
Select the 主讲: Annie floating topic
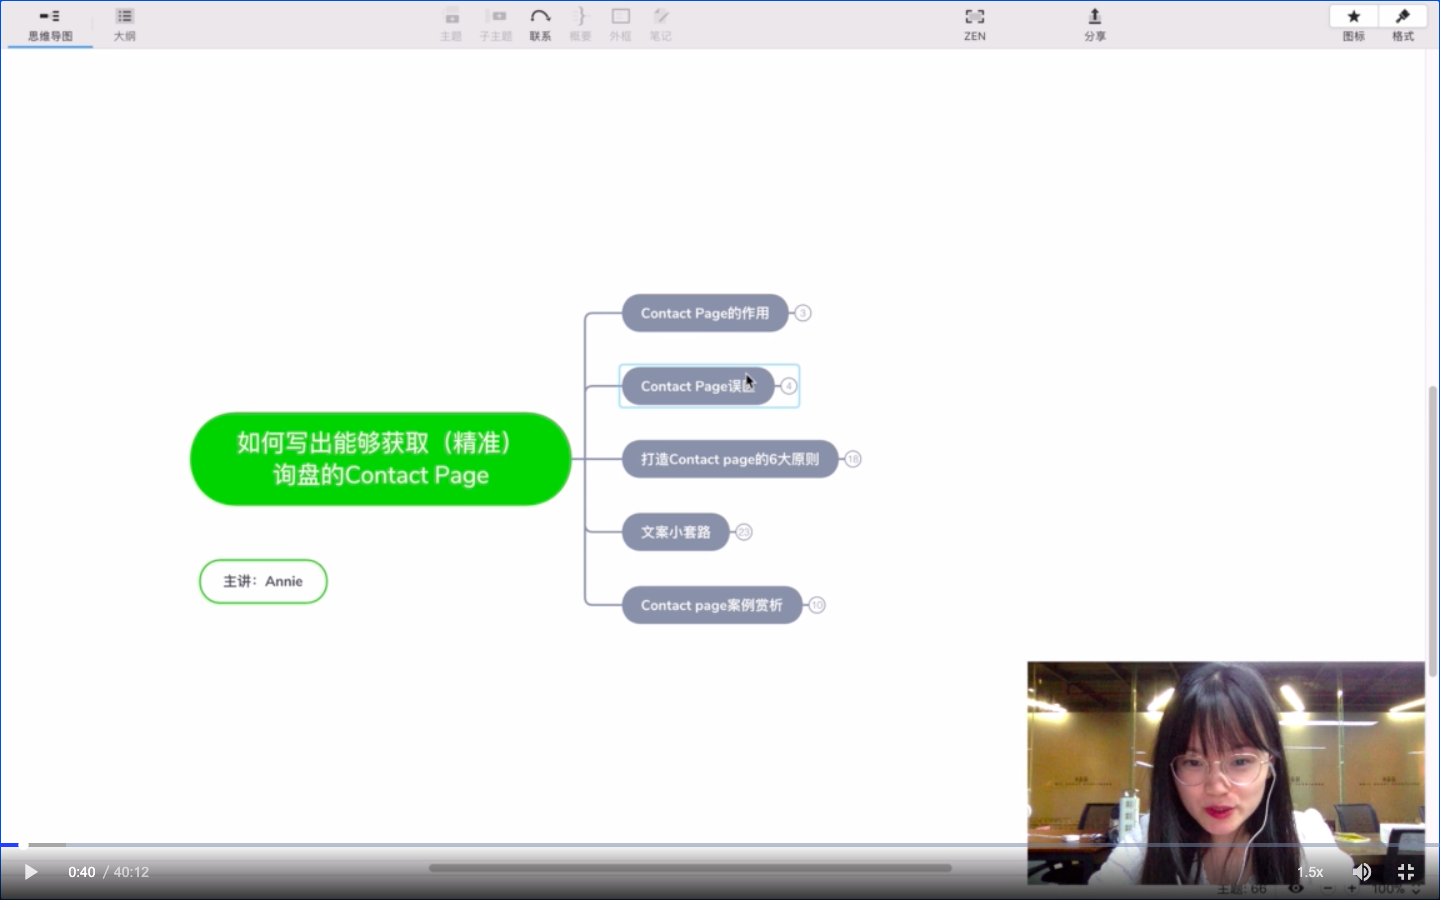click(263, 581)
